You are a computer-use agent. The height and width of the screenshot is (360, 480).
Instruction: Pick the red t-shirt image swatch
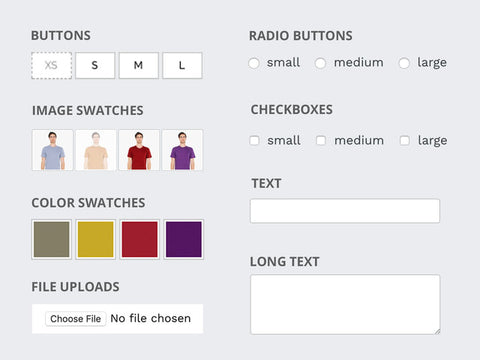pyautogui.click(x=139, y=150)
